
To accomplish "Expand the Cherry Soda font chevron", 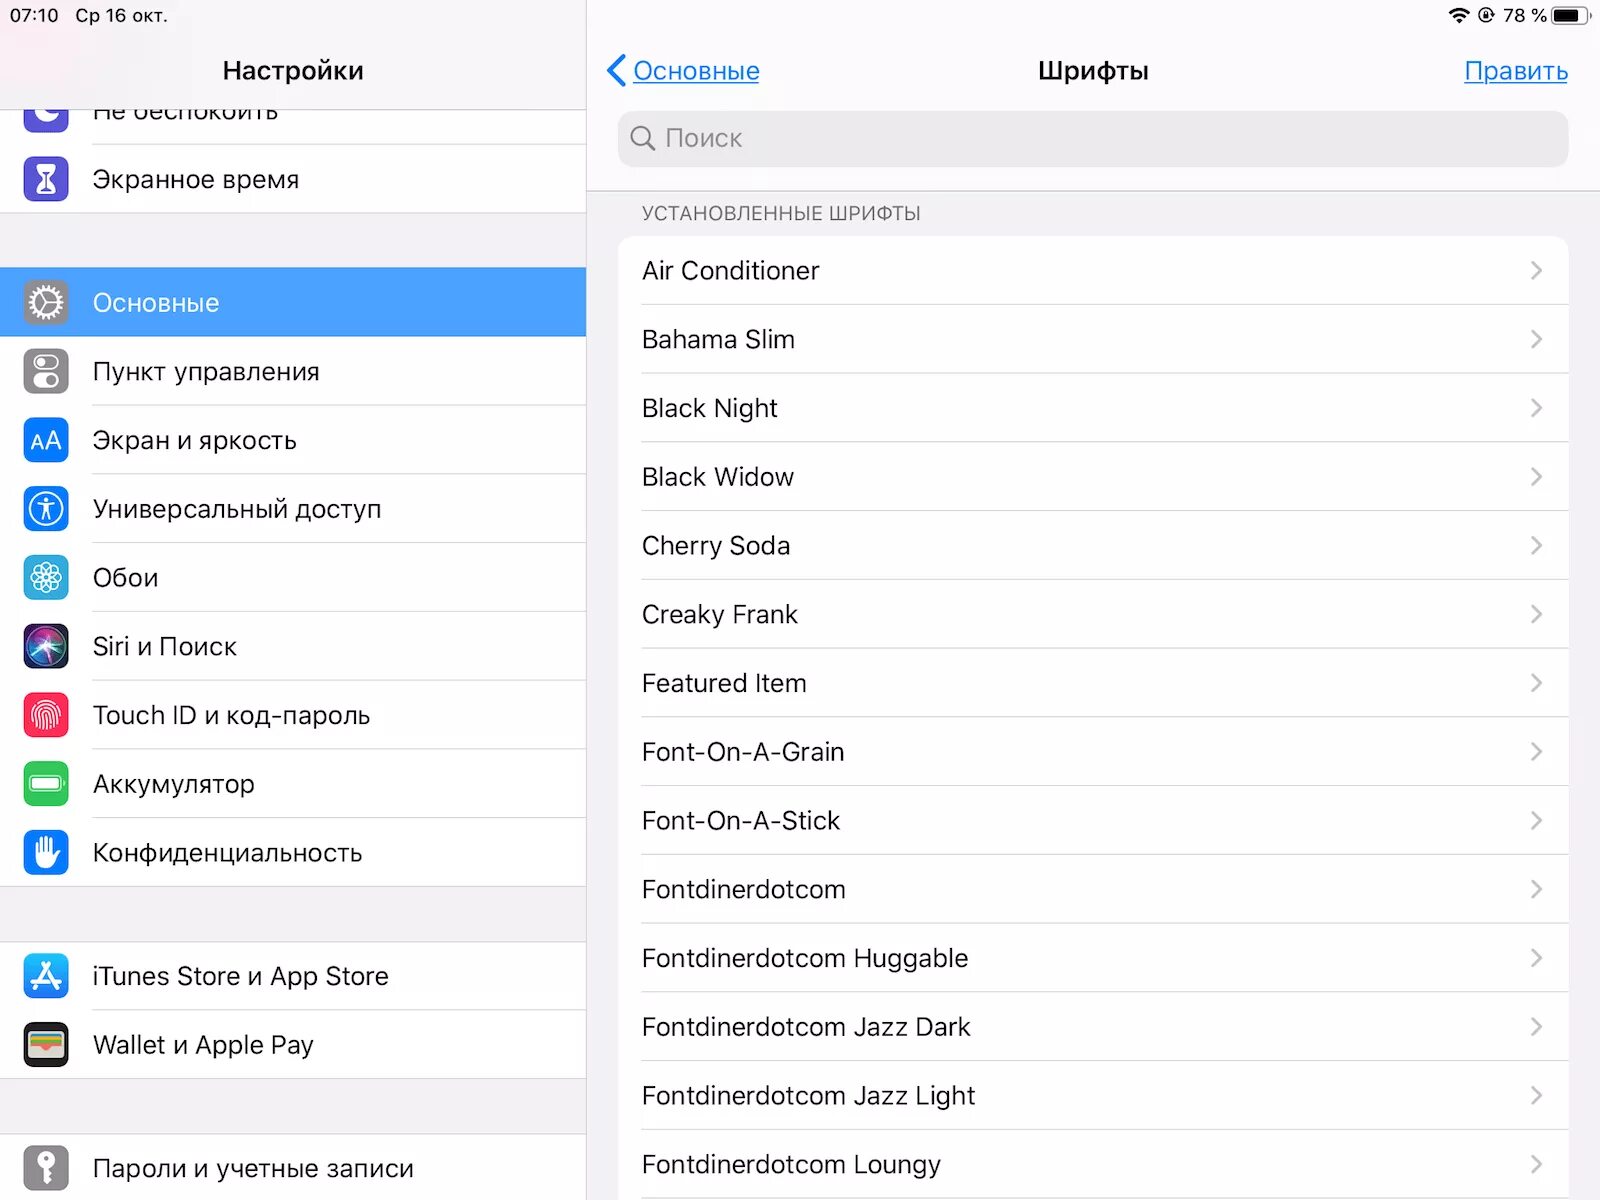I will coord(1536,546).
